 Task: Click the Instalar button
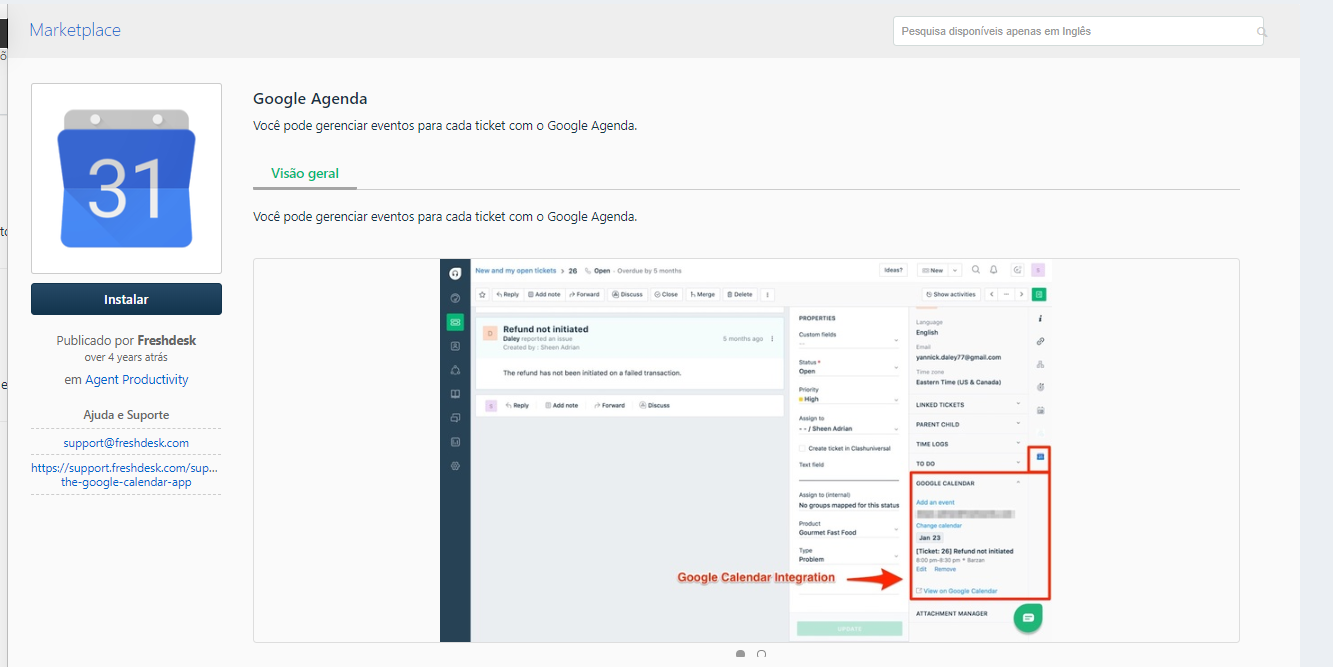click(126, 299)
